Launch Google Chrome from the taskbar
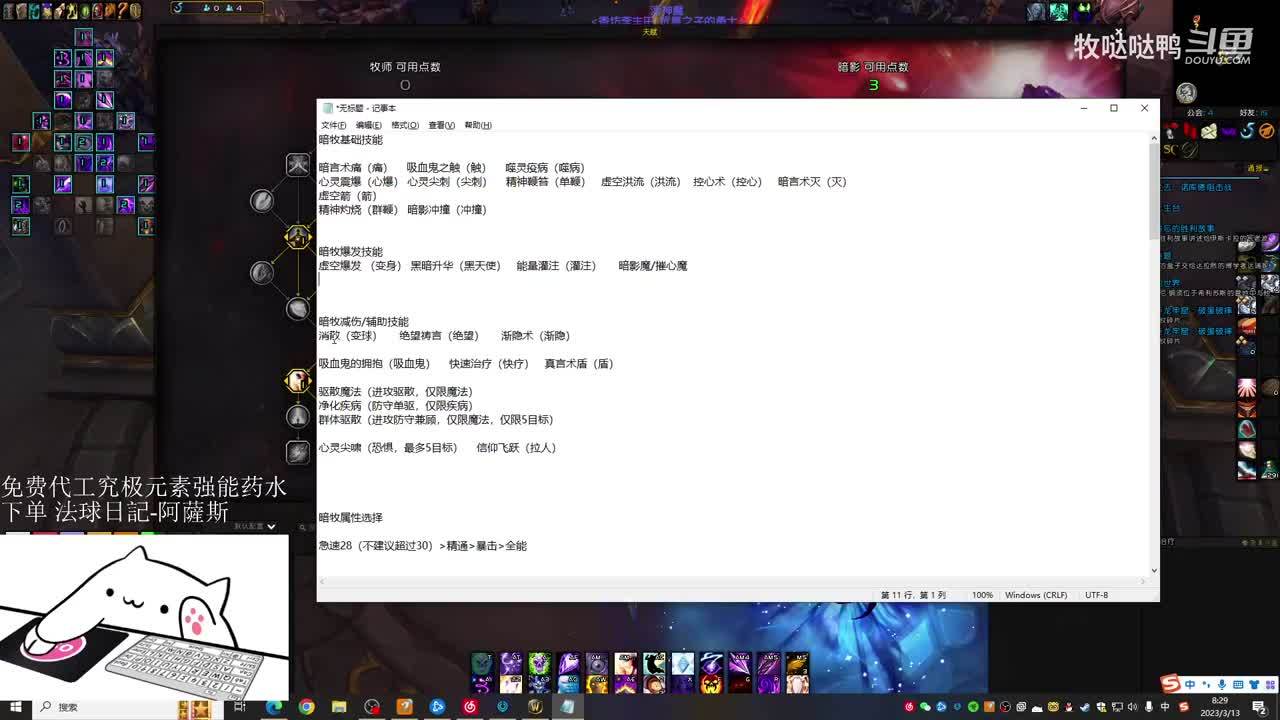This screenshot has width=1280, height=720. pyautogui.click(x=306, y=707)
